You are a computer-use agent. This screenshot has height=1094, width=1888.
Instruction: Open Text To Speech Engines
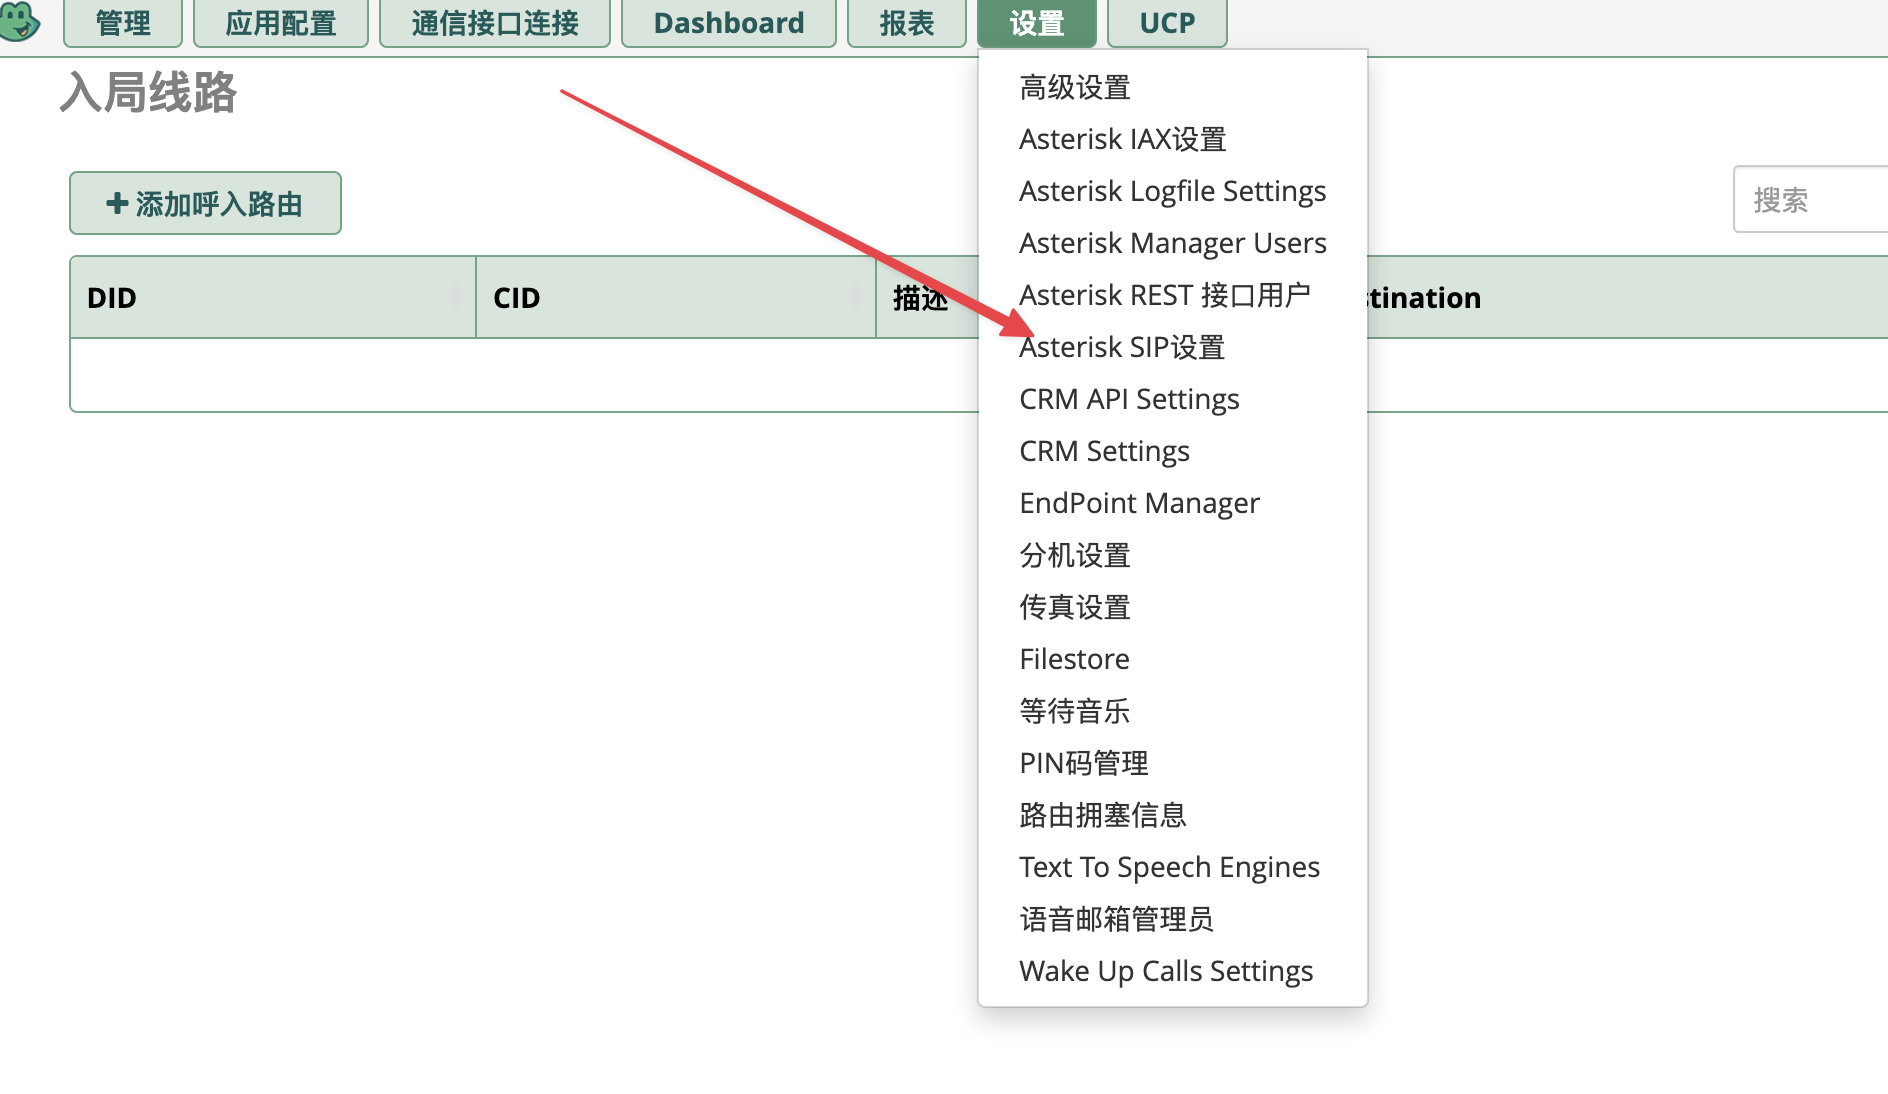pos(1169,867)
